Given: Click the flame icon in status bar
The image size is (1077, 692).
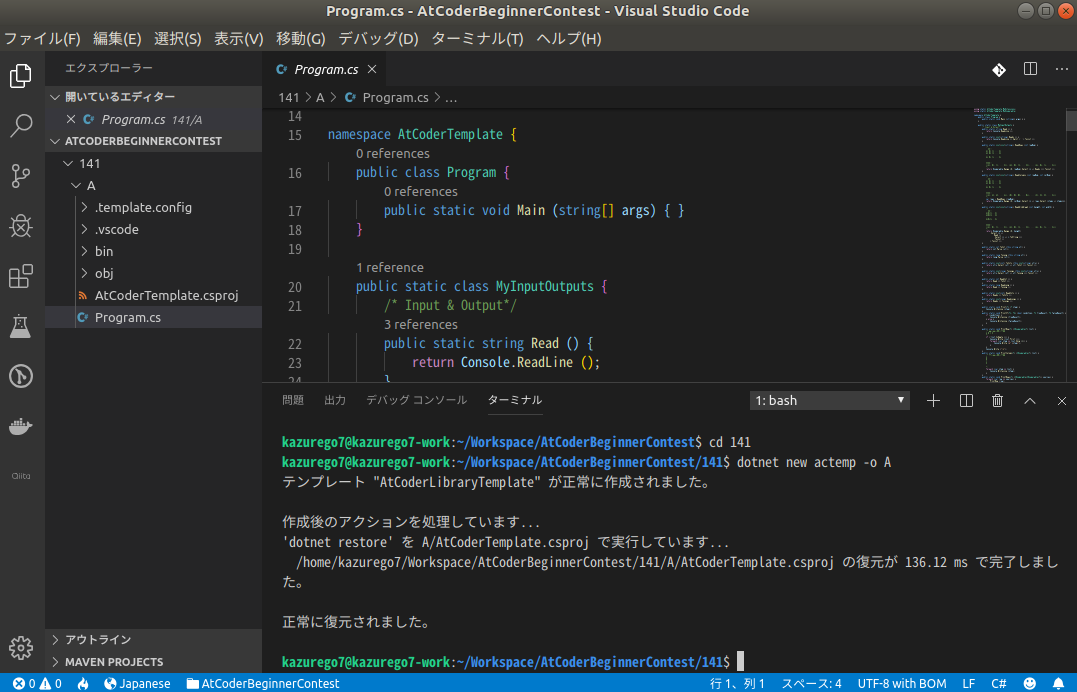Looking at the screenshot, I should (83, 684).
